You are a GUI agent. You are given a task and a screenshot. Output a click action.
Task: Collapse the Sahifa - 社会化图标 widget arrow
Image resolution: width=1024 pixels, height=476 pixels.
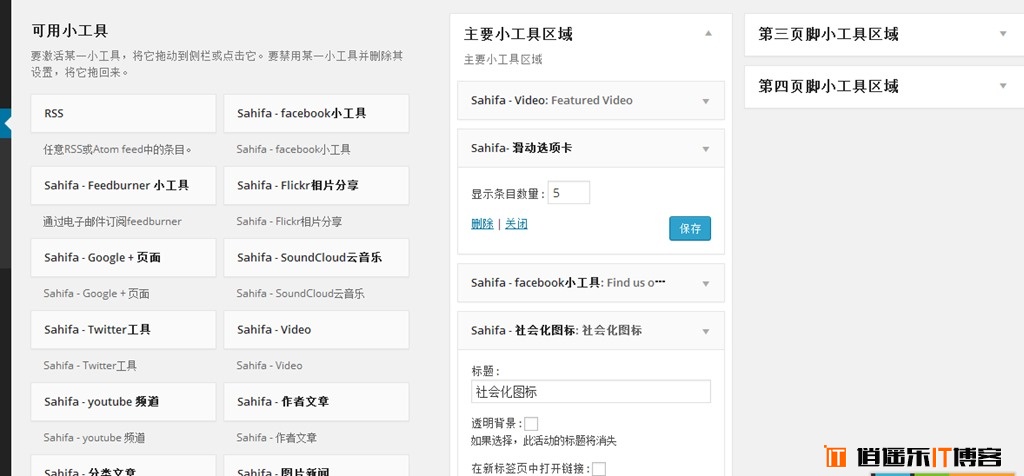705,331
